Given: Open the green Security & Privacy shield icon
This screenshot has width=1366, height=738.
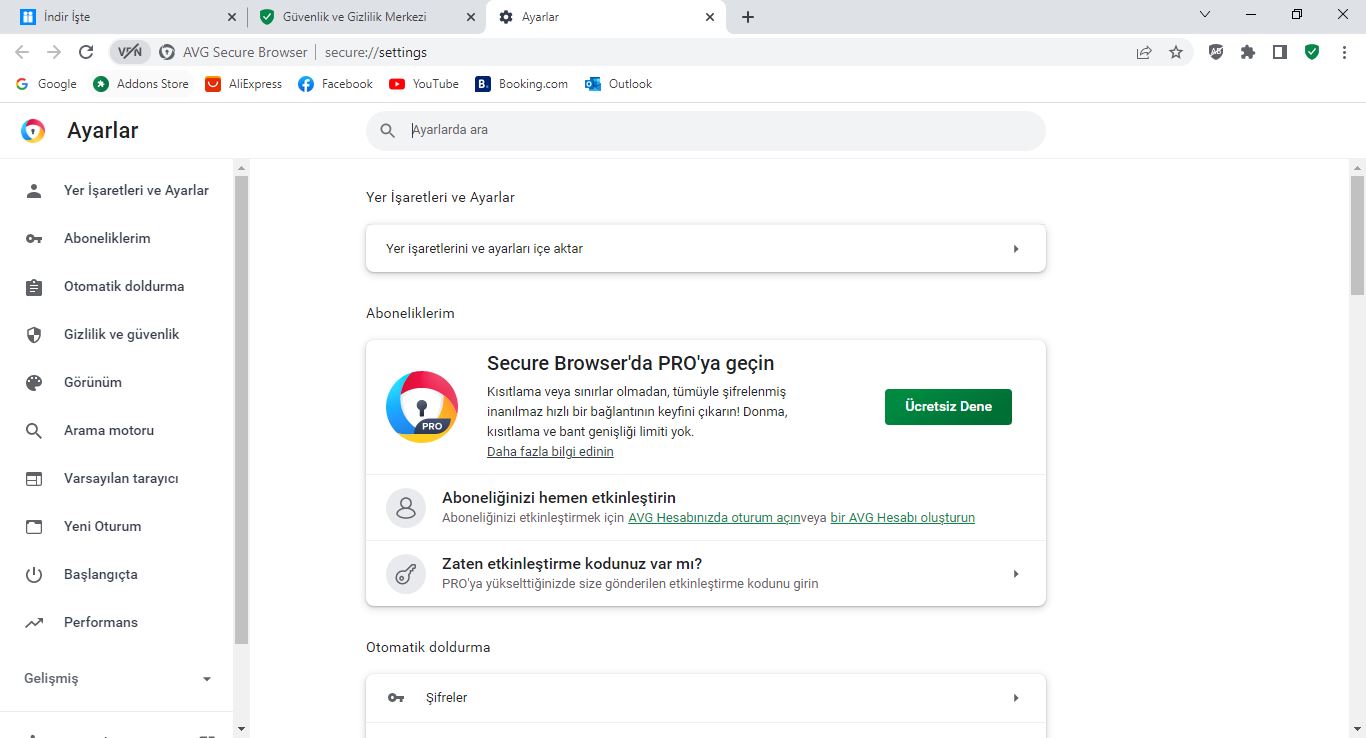Looking at the screenshot, I should 1312,52.
